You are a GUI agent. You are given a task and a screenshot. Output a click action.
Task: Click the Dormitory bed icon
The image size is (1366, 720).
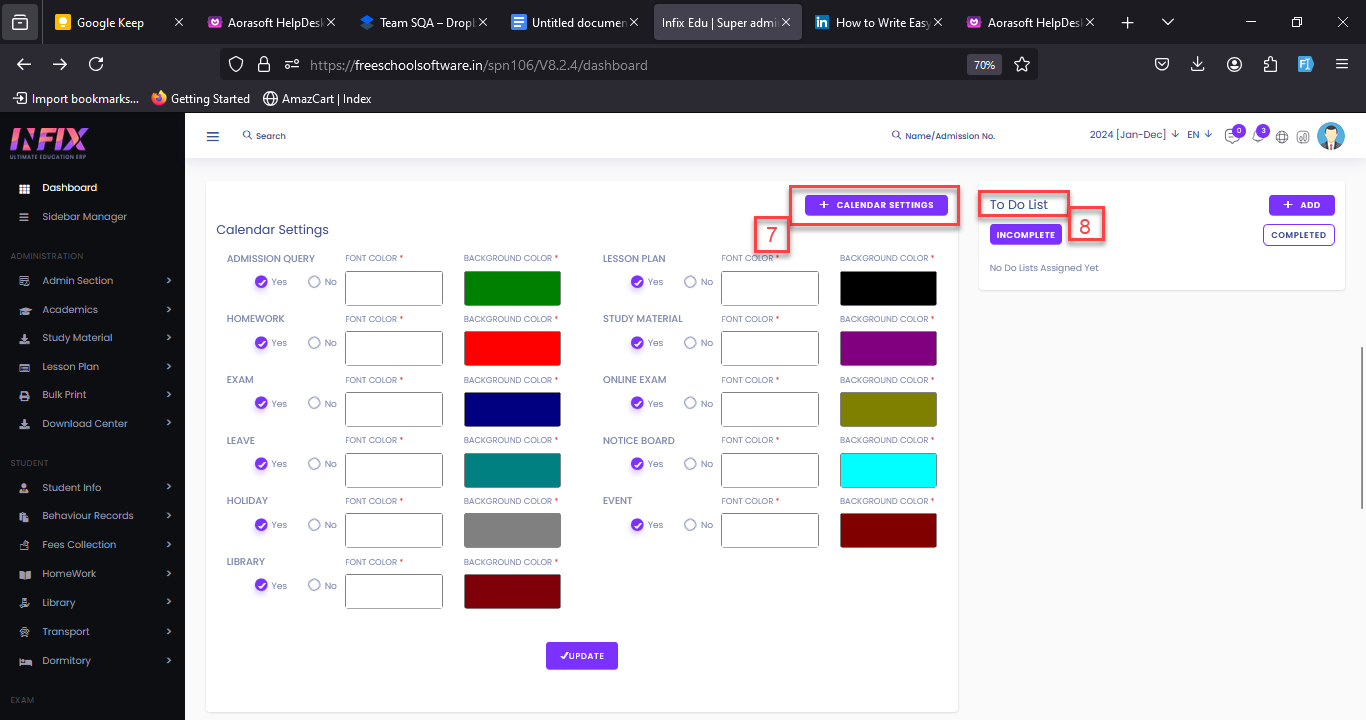click(24, 661)
